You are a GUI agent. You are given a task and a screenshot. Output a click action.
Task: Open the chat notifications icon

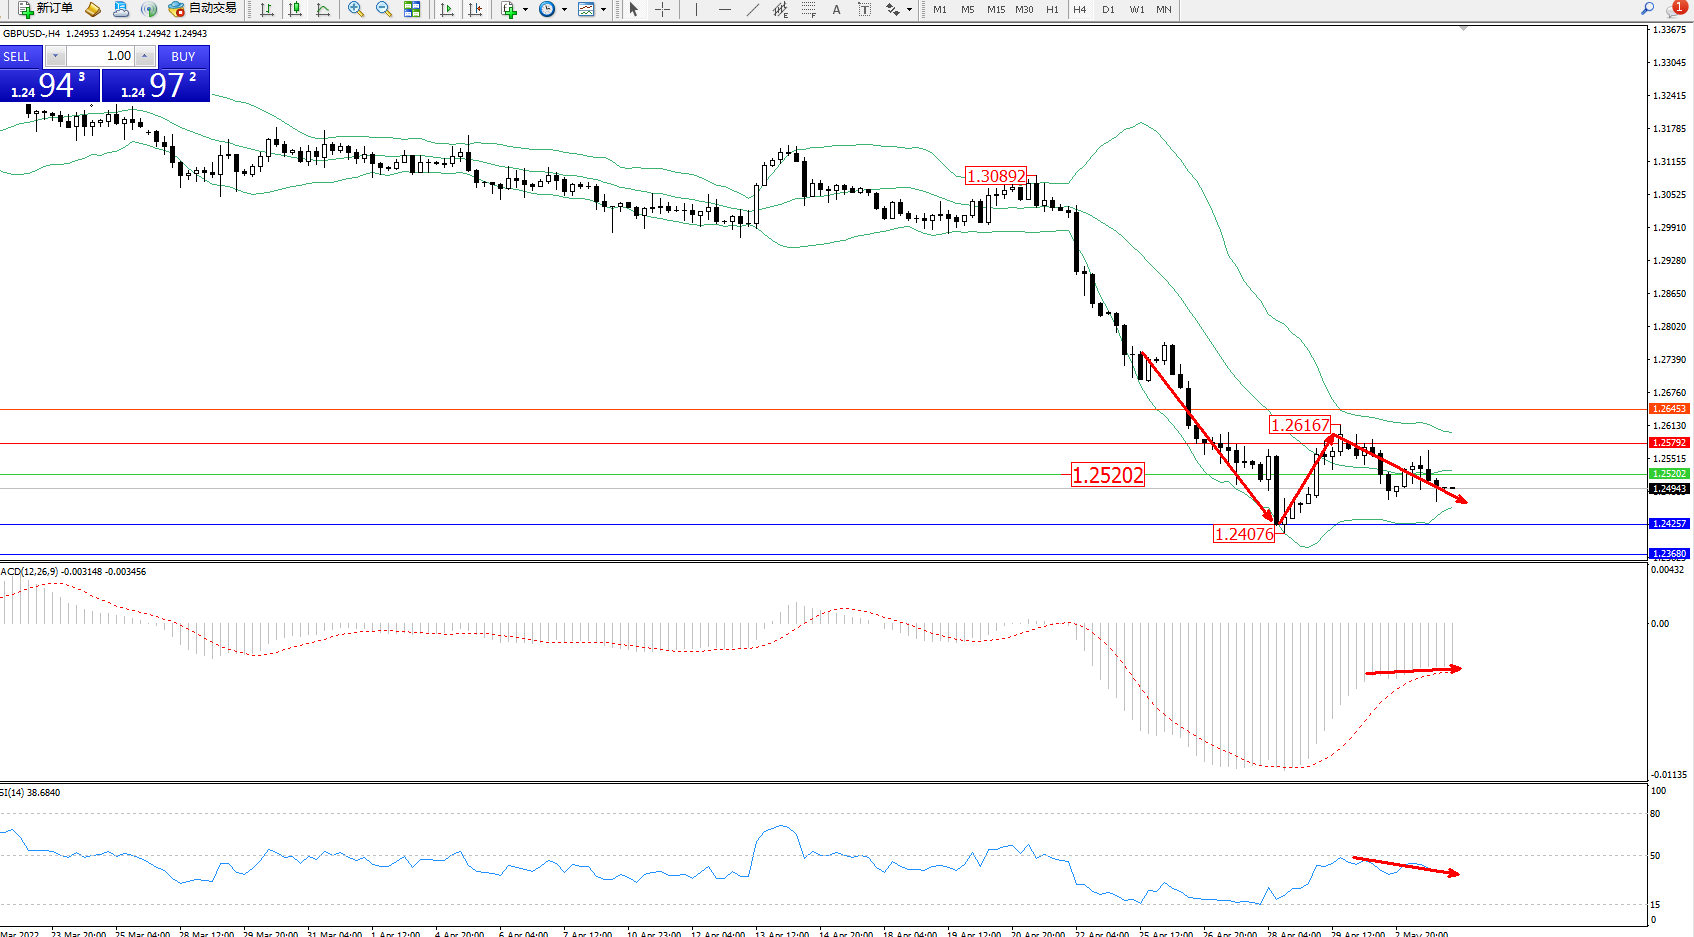click(x=1675, y=8)
